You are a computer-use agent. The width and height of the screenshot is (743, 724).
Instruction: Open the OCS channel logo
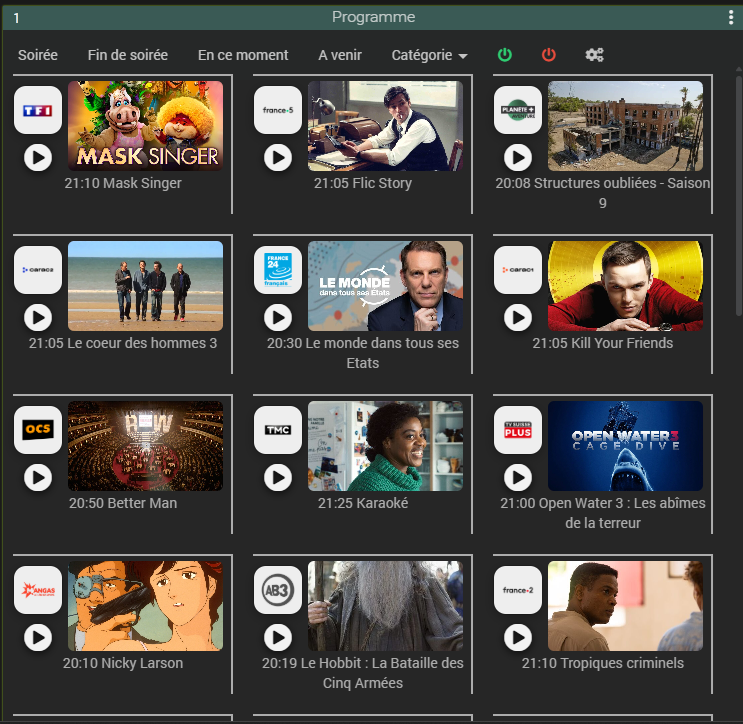click(x=38, y=430)
